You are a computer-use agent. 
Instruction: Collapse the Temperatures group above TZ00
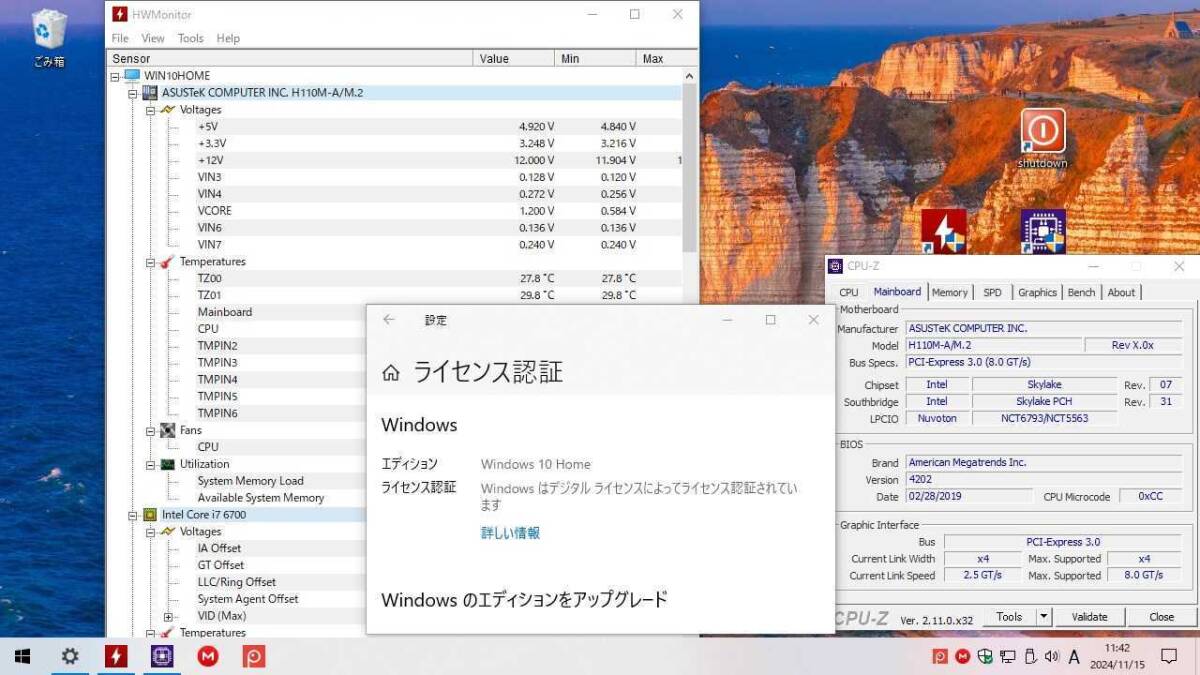(149, 262)
